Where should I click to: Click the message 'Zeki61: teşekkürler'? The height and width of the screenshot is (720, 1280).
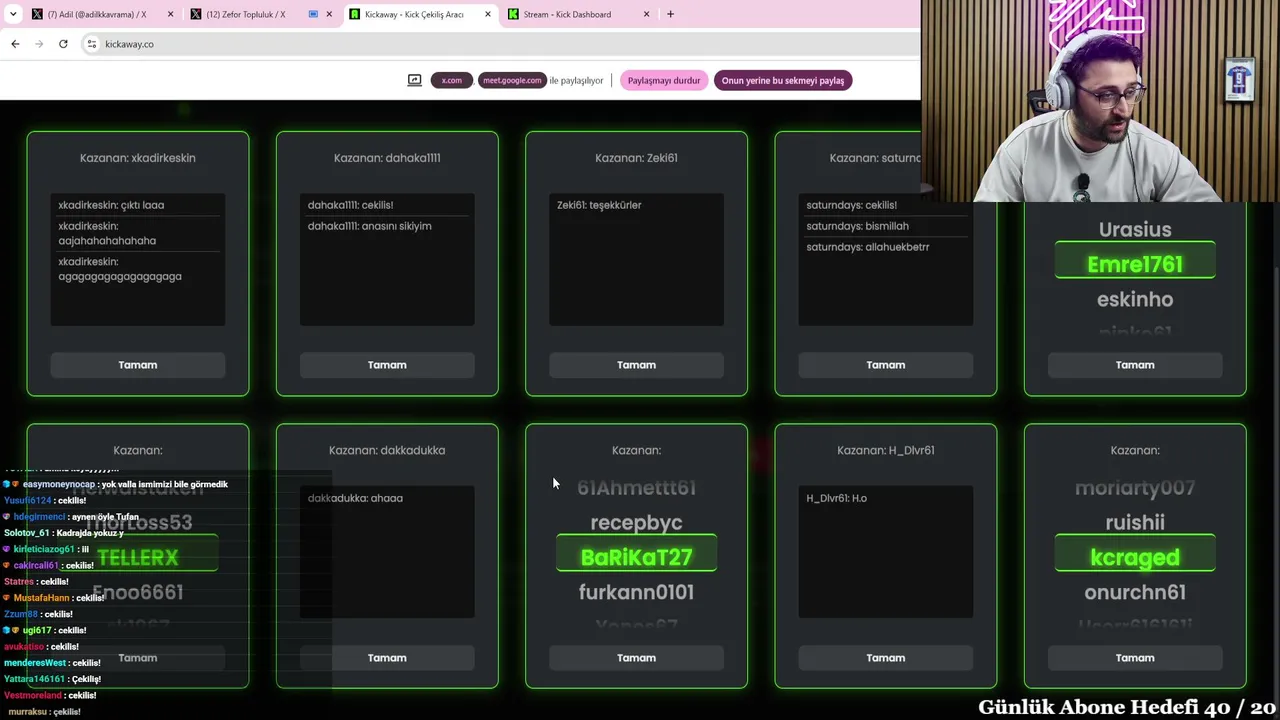coord(599,205)
